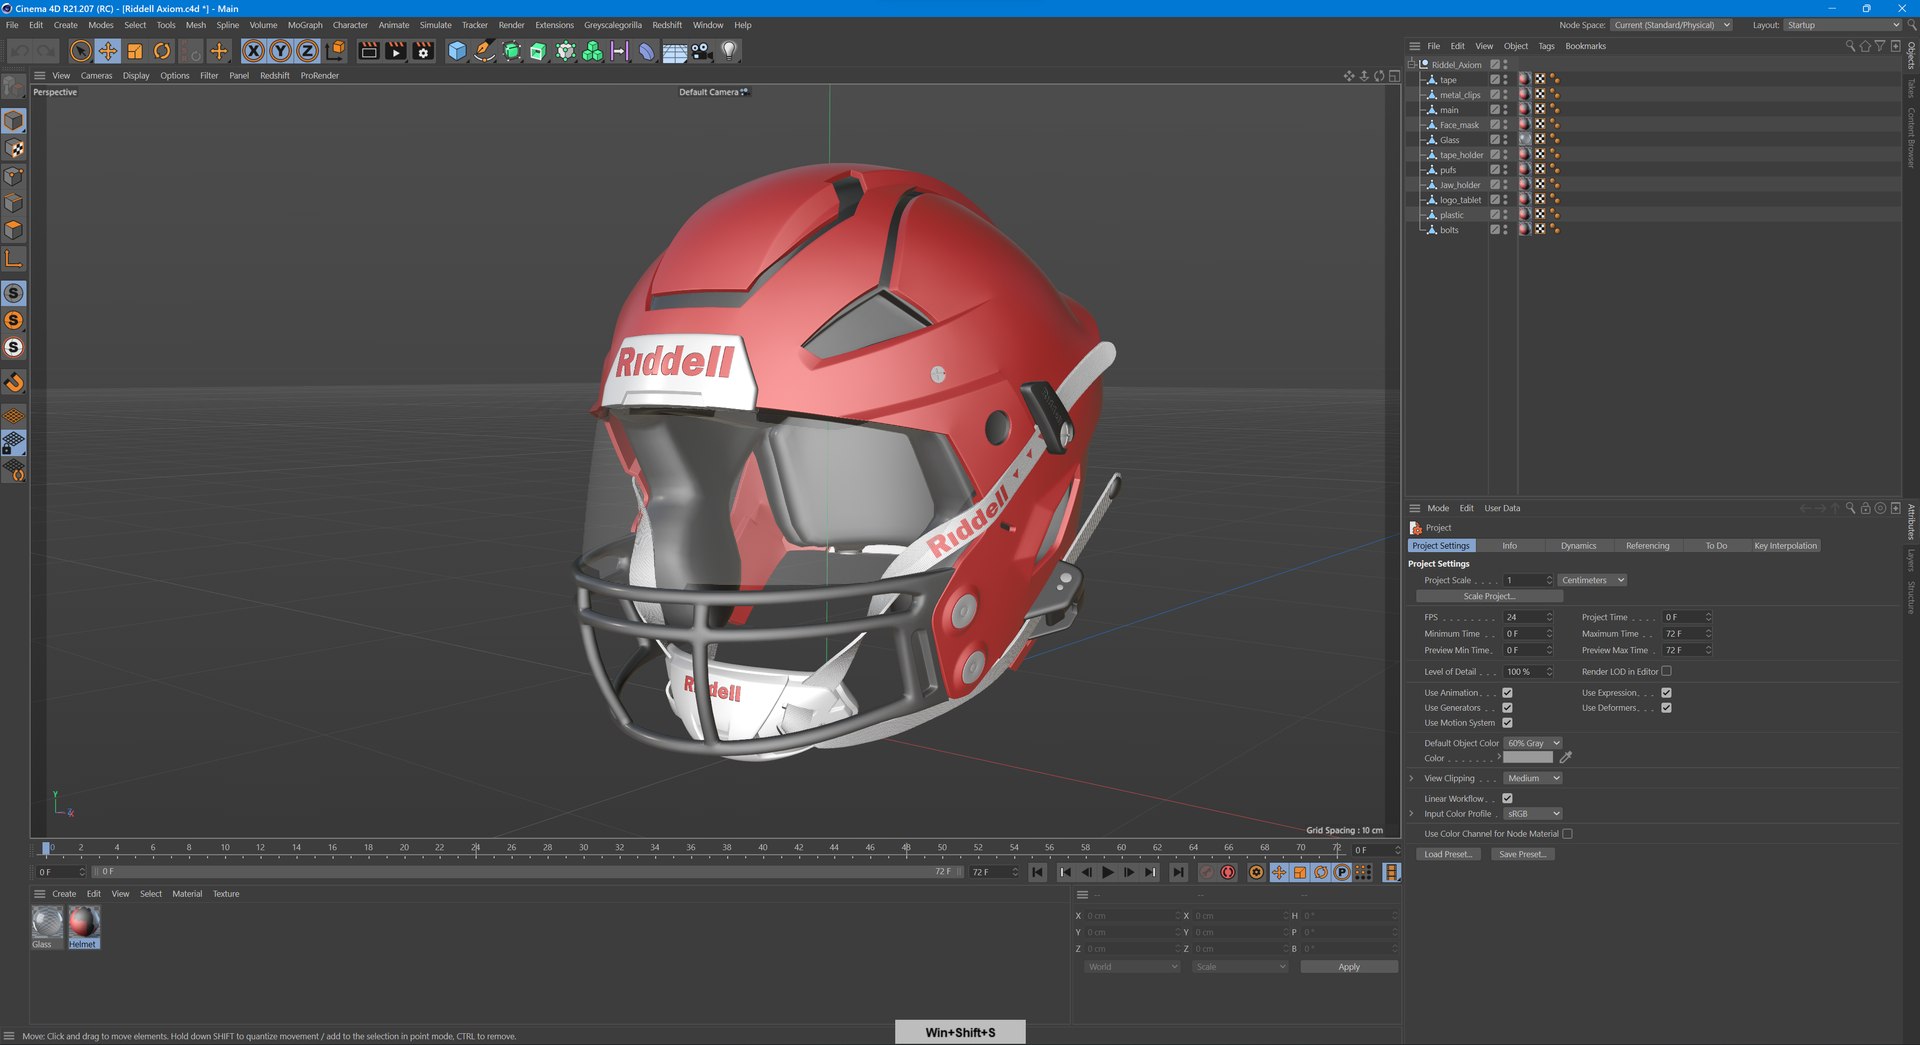Enable Render LOD in Editor checkbox
The image size is (1920, 1045).
point(1666,671)
